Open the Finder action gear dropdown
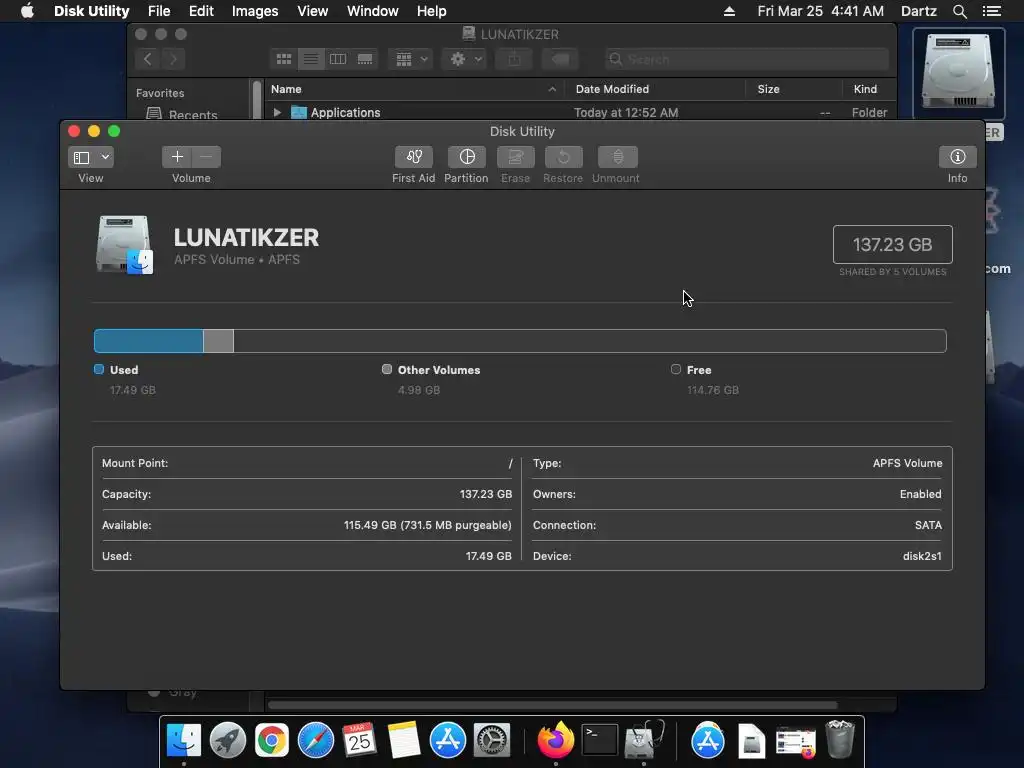This screenshot has width=1024, height=768. click(465, 59)
